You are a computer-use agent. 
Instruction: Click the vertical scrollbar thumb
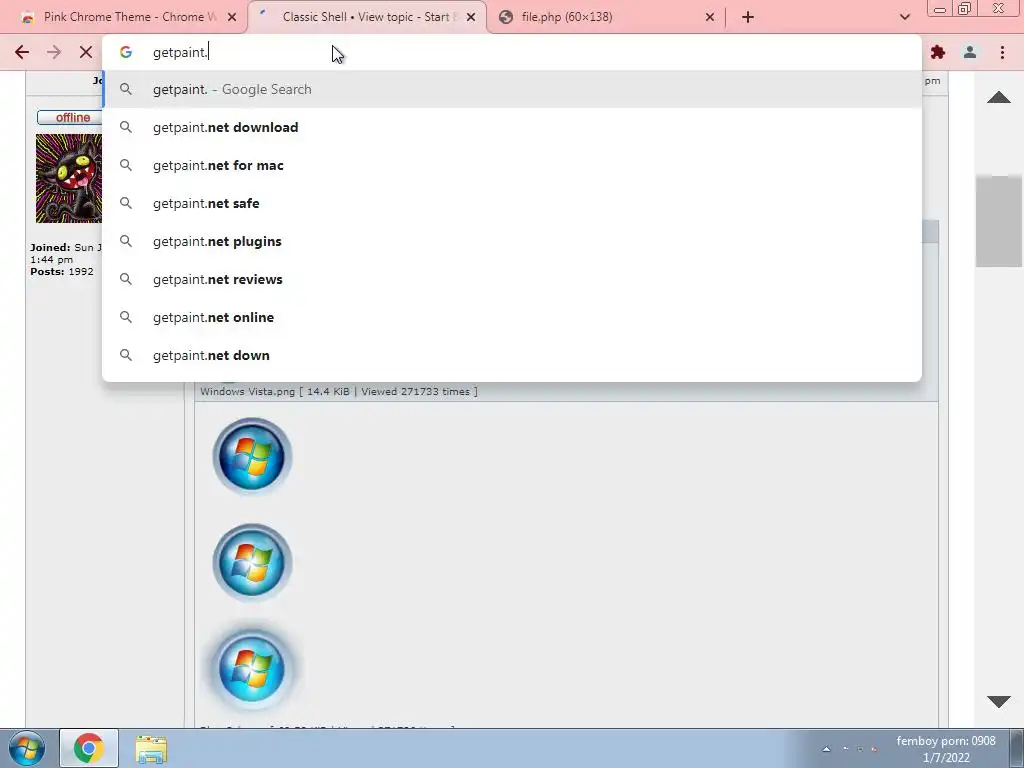click(x=999, y=221)
